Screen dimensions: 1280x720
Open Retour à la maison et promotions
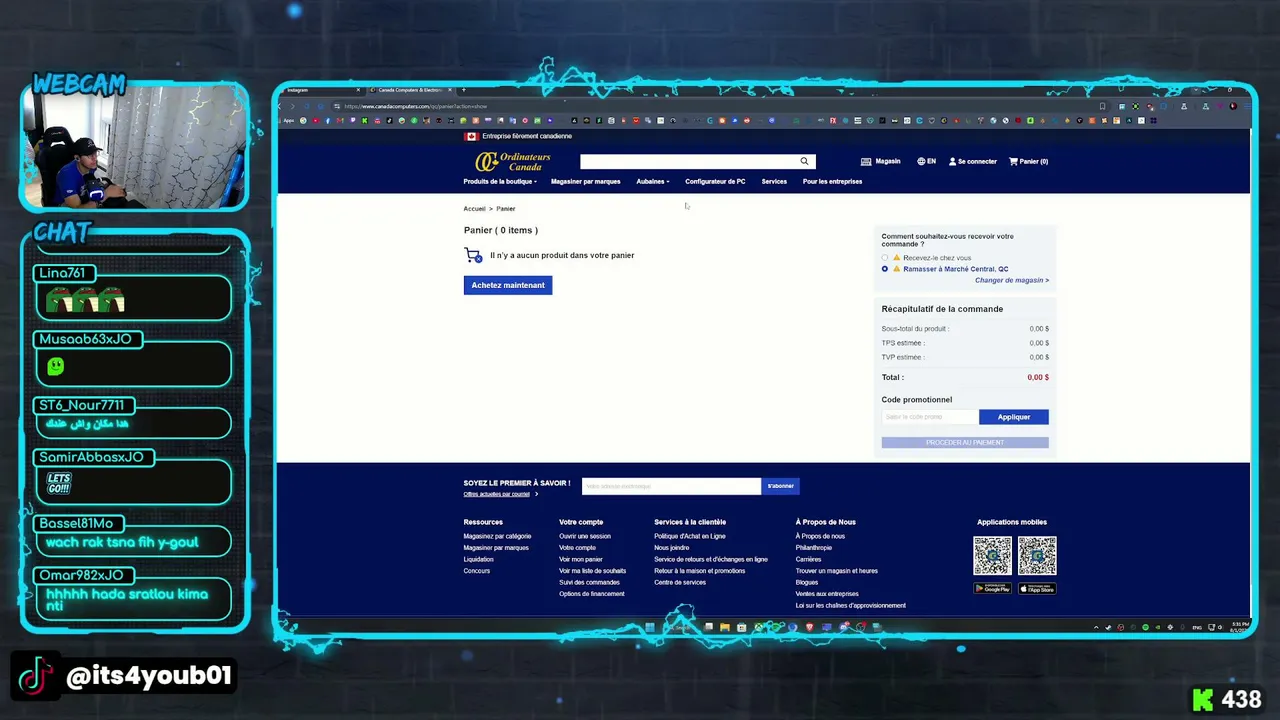click(x=700, y=571)
